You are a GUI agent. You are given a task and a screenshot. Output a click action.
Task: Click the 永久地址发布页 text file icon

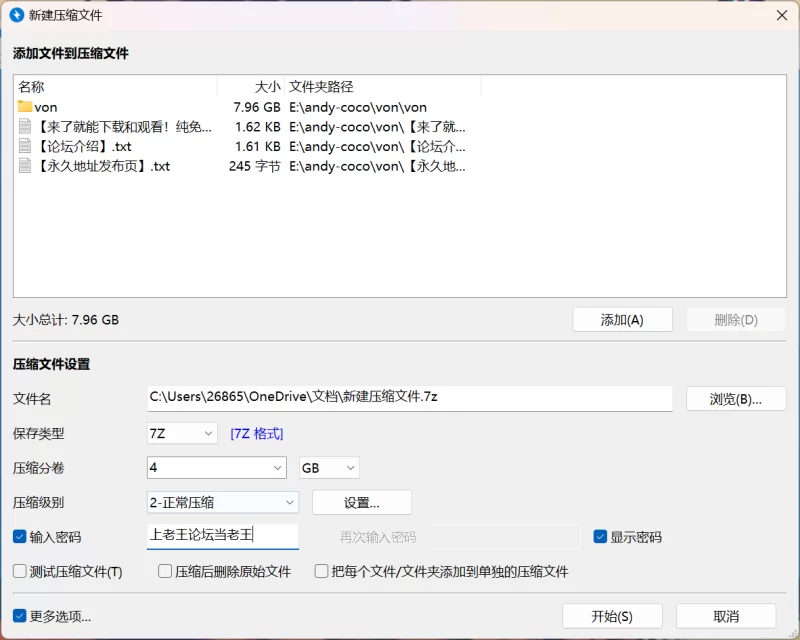(x=25, y=166)
